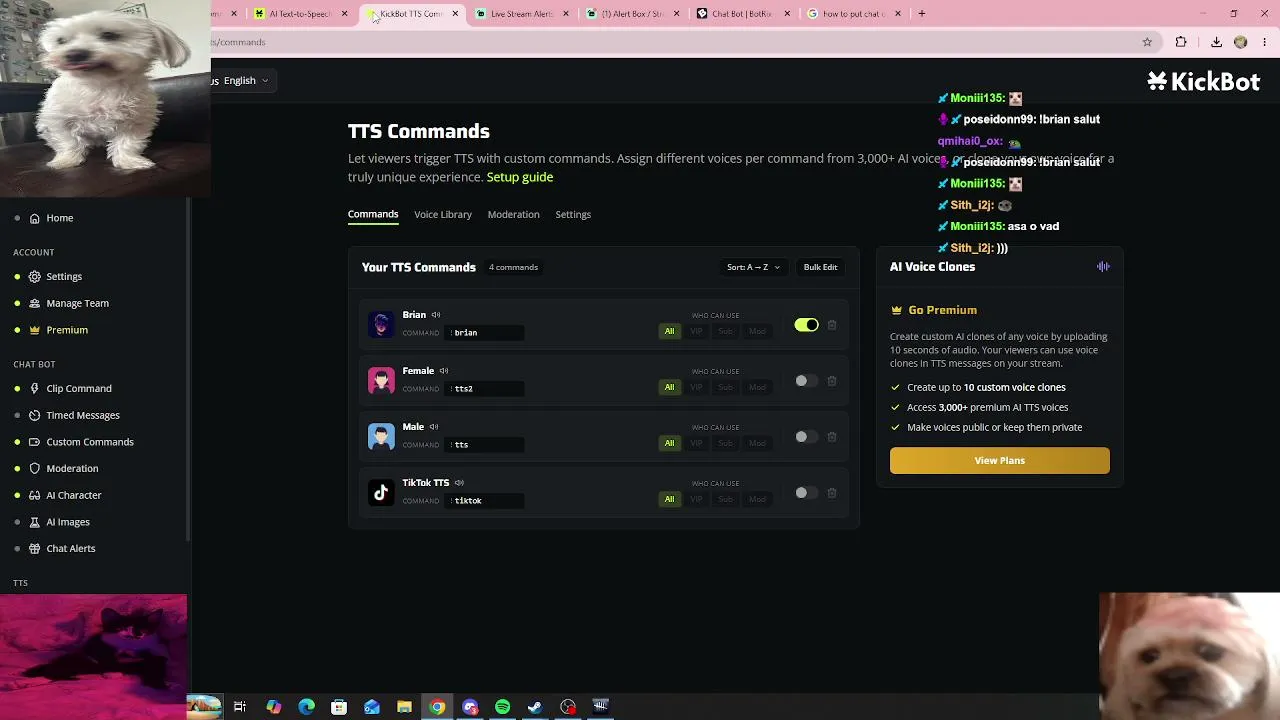Play the Female voice preview speaker icon
The width and height of the screenshot is (1280, 720).
444,371
